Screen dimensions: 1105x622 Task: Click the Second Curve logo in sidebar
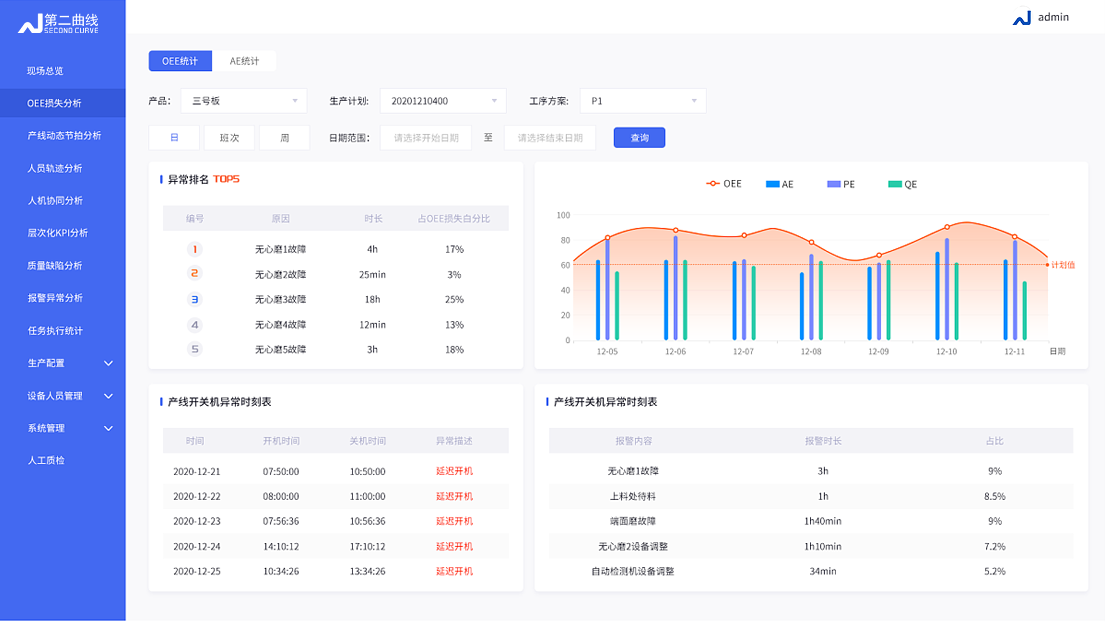pos(58,22)
